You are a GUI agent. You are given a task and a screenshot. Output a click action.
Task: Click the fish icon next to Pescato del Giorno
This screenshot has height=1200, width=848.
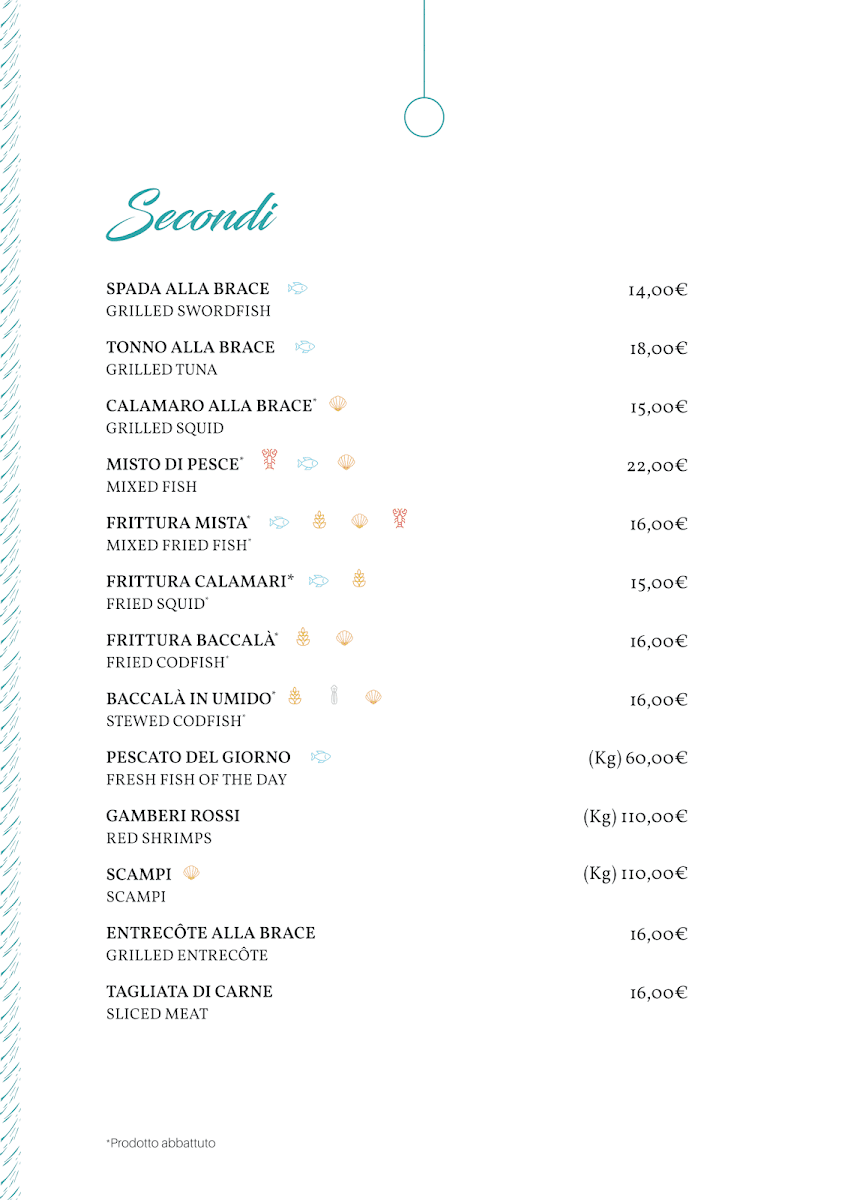tap(320, 757)
